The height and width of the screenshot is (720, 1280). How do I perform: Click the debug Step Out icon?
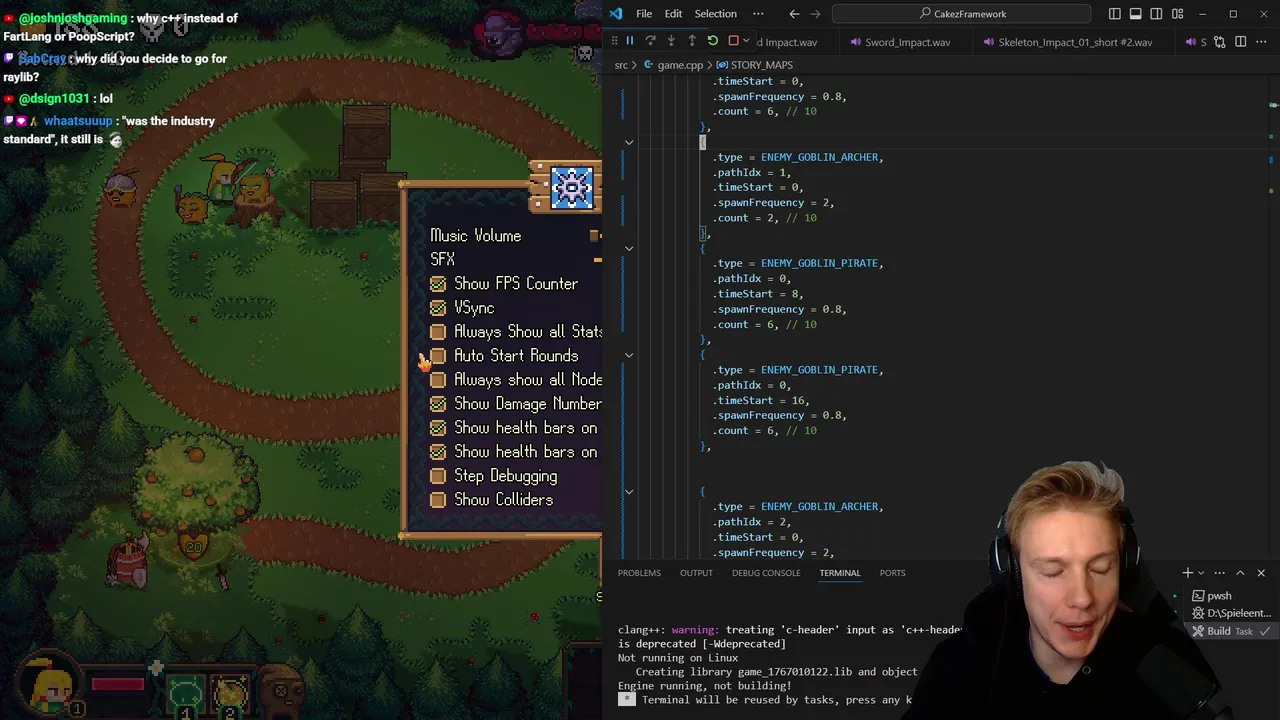tap(692, 41)
